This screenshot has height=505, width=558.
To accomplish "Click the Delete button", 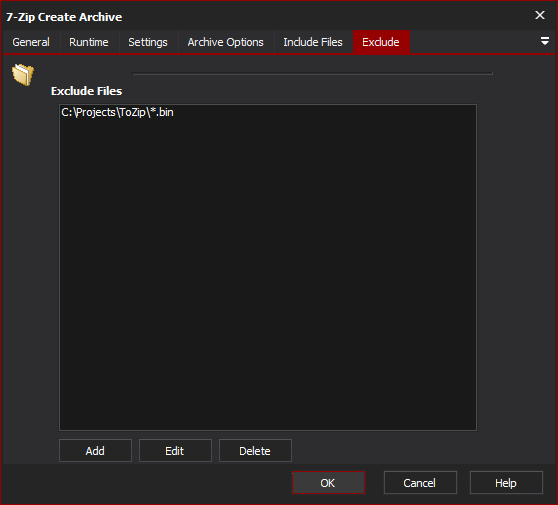I will [x=255, y=451].
